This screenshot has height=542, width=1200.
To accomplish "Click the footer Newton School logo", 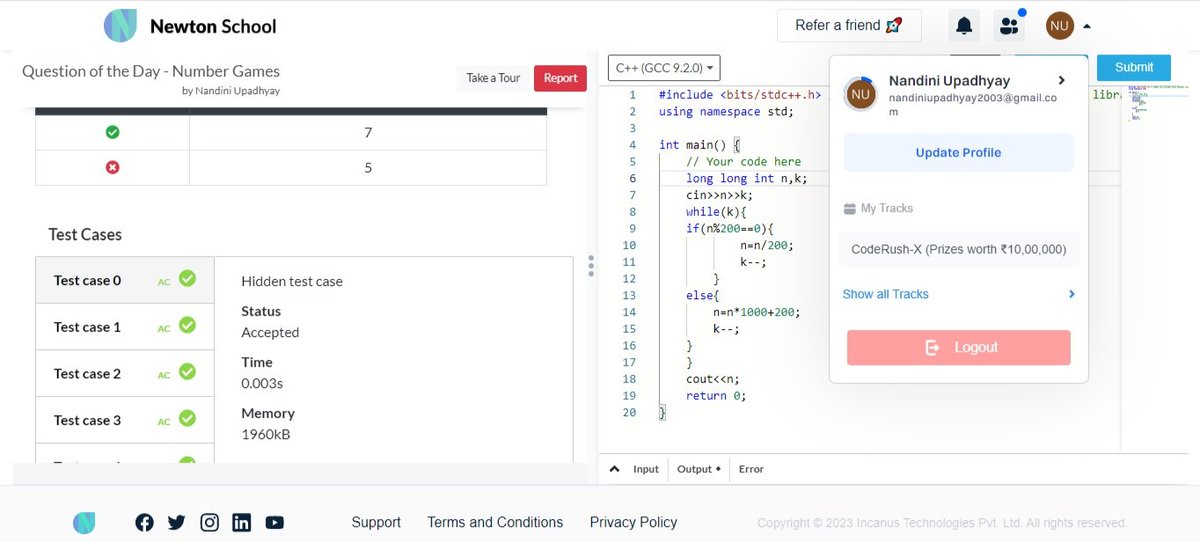I will (84, 522).
